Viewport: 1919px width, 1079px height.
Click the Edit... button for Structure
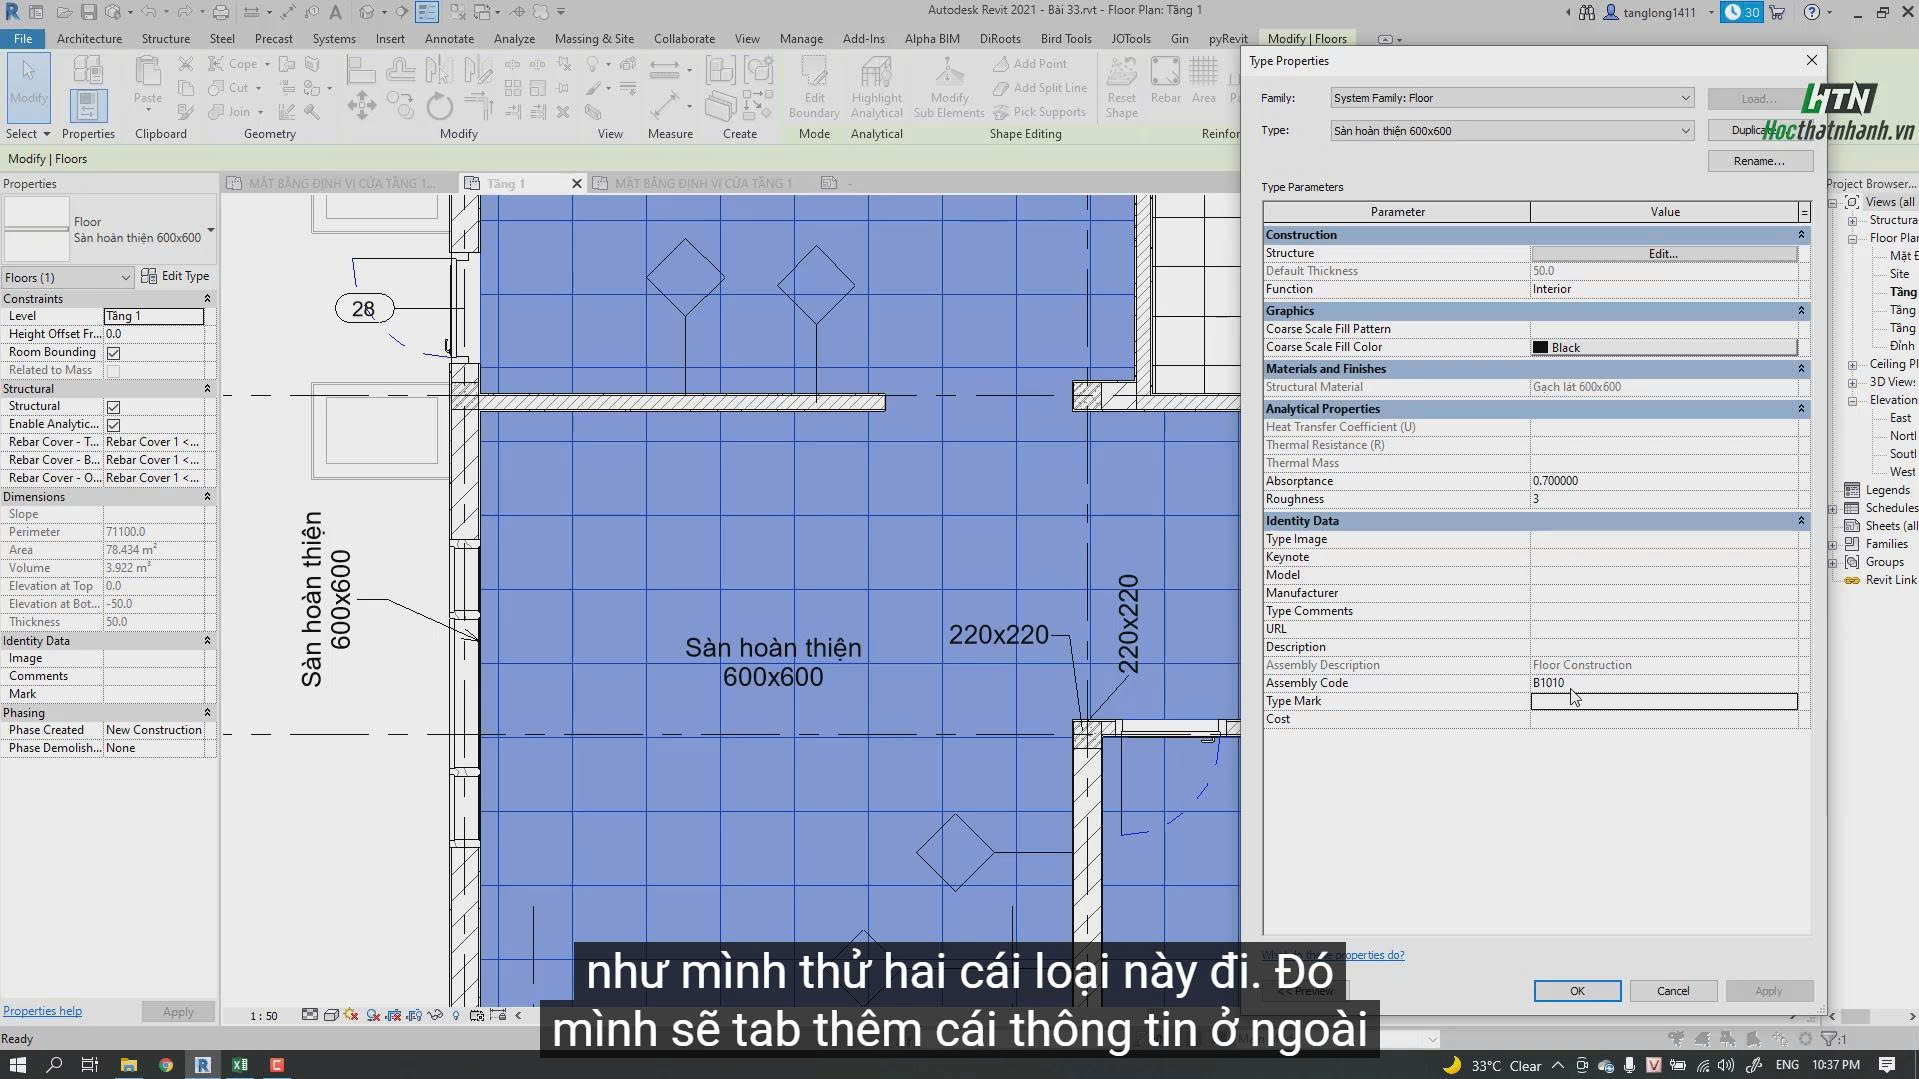(x=1664, y=254)
